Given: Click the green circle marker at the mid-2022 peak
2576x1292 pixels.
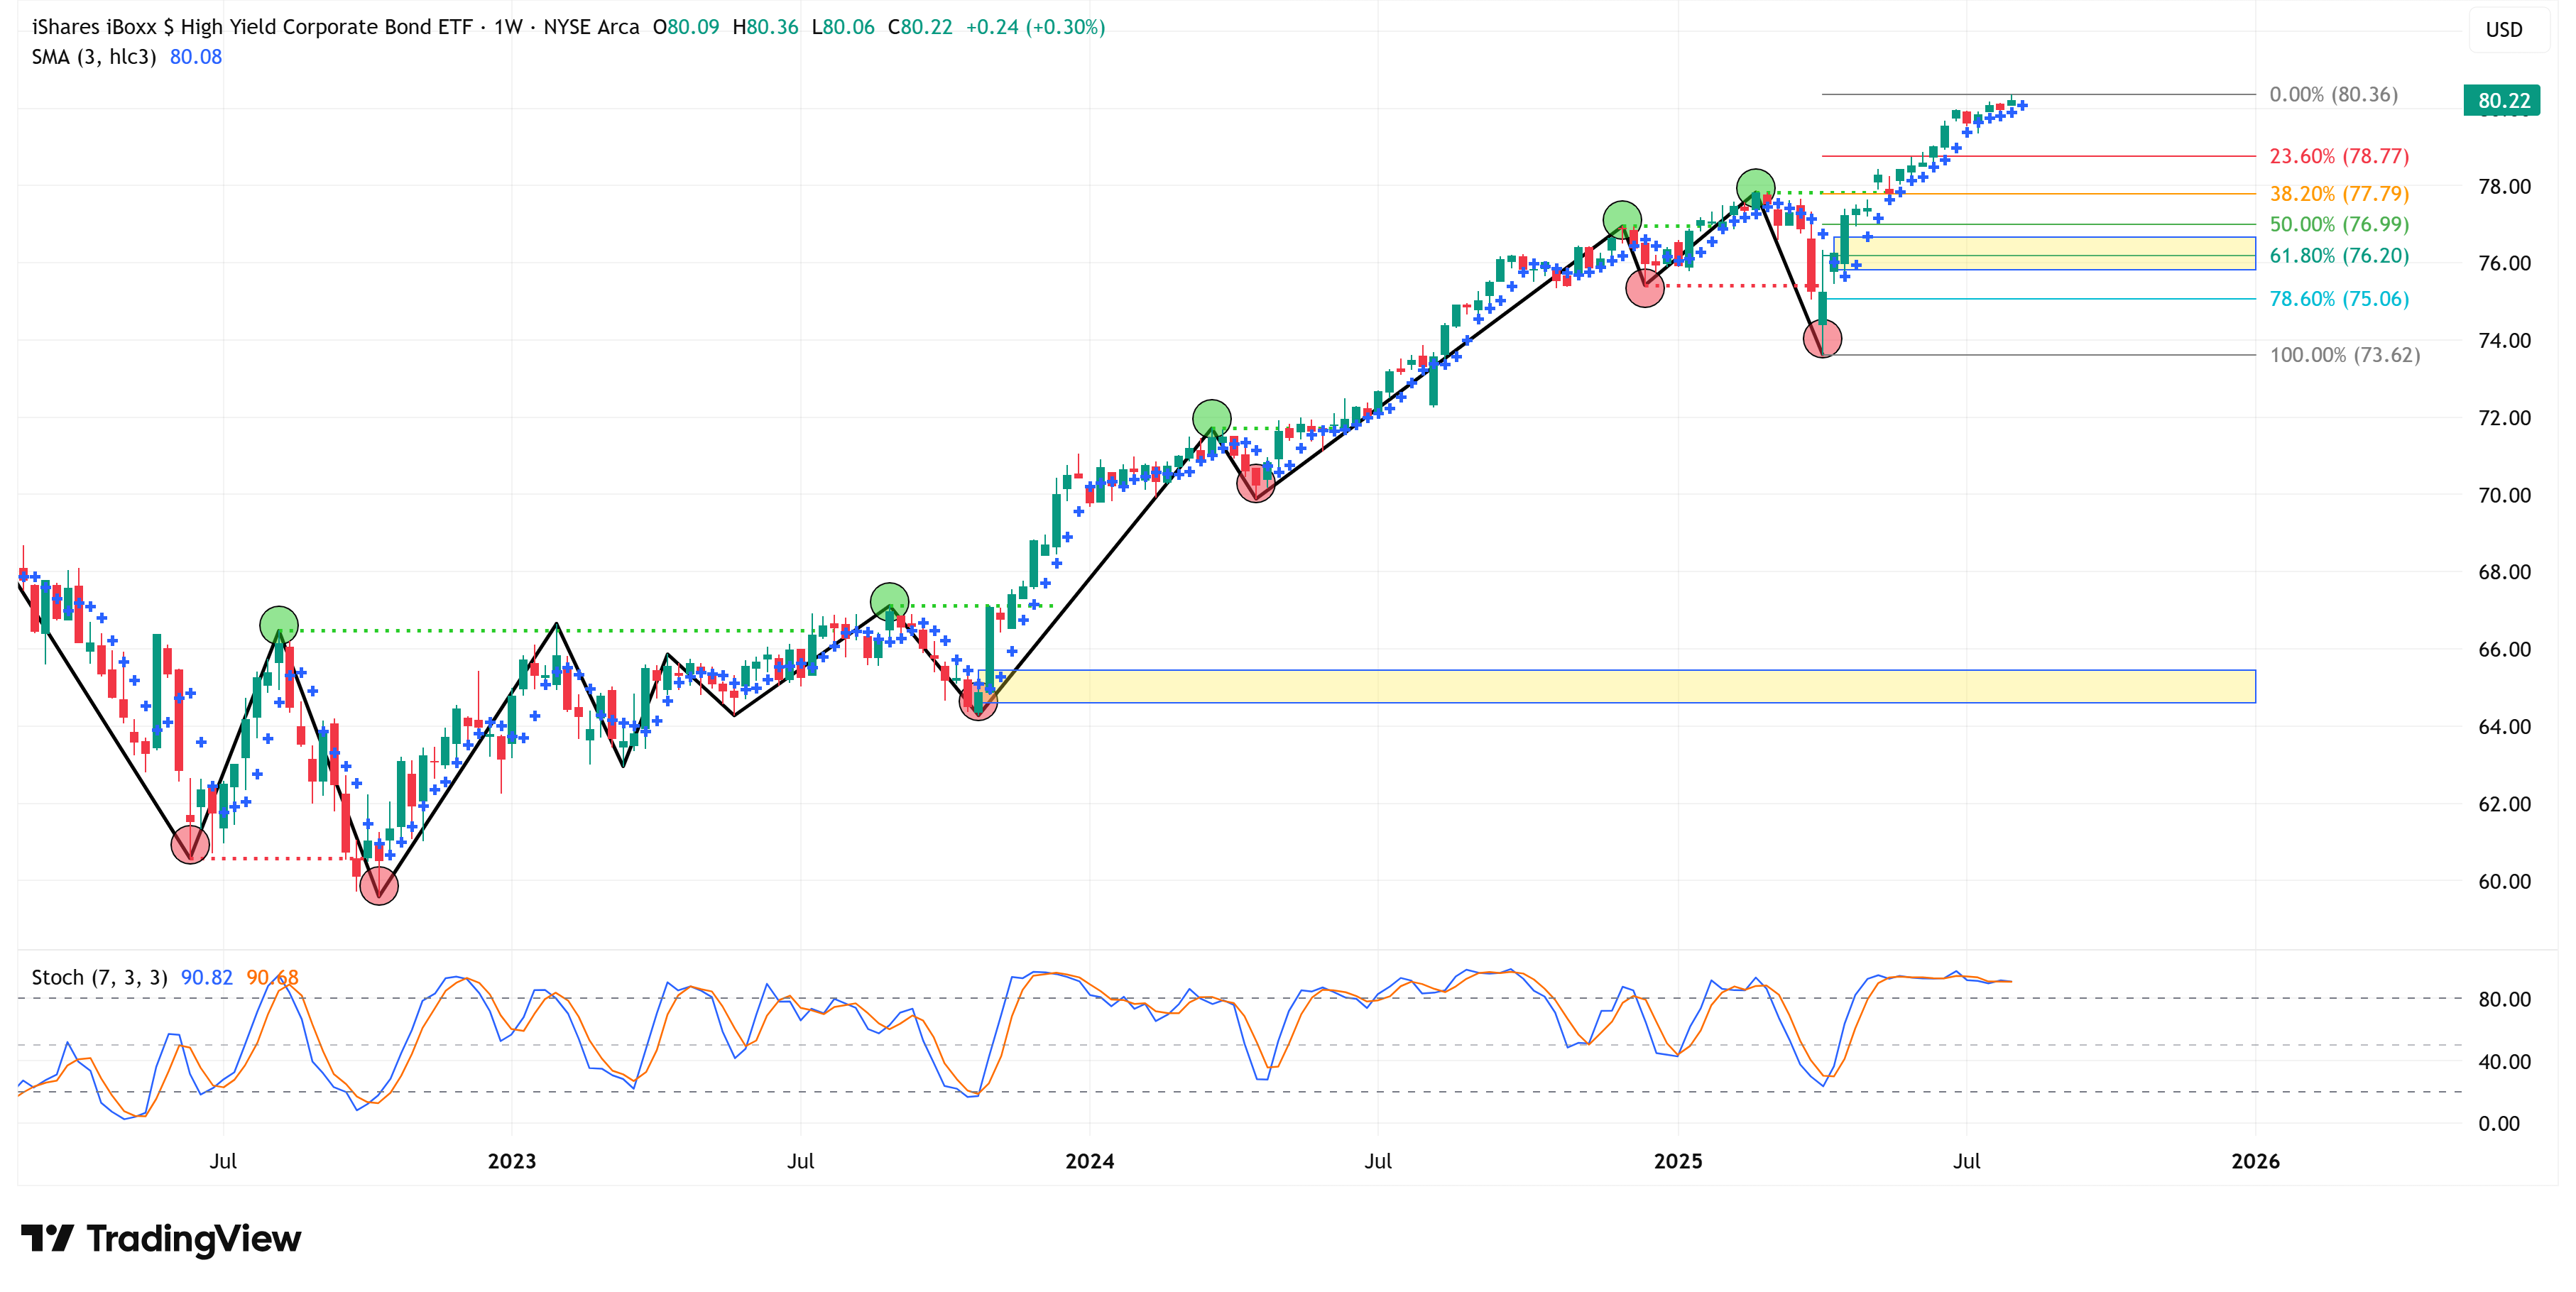Looking at the screenshot, I should pos(279,625).
